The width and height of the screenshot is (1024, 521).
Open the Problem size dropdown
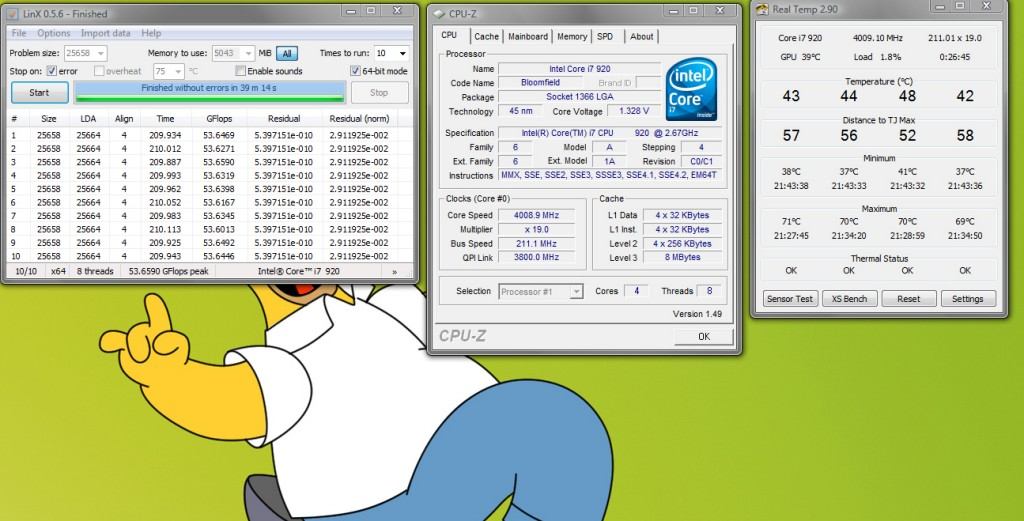[101, 54]
